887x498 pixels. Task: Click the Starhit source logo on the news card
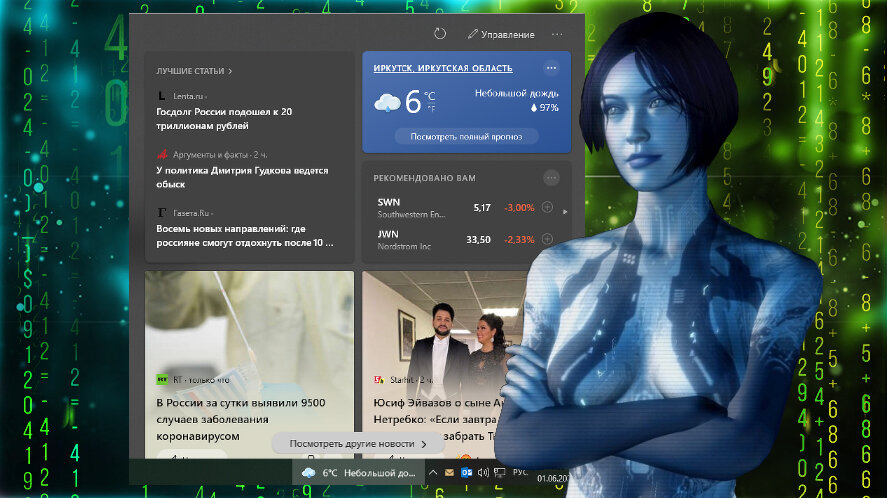tap(379, 379)
